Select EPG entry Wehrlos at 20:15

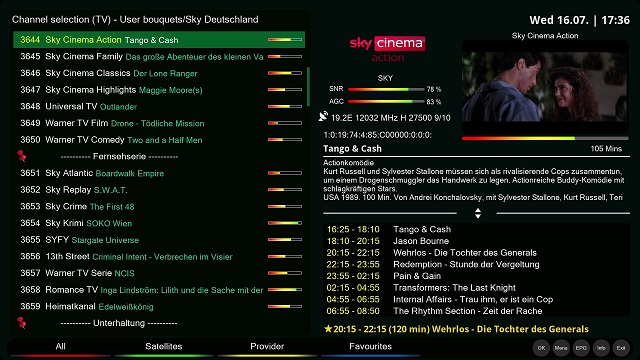point(476,253)
